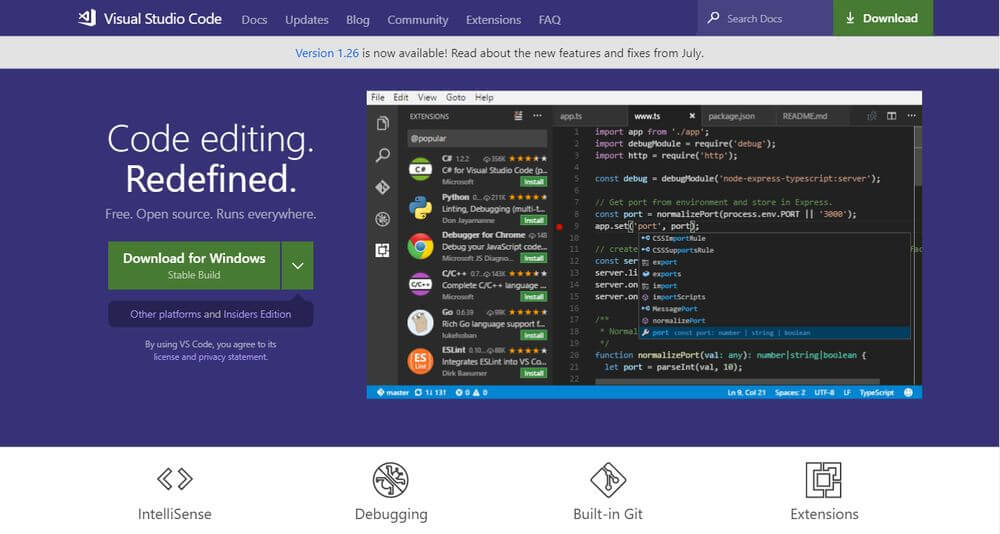Image resolution: width=1000 pixels, height=534 pixels.
Task: Click the Extensions feature icon
Action: coord(823,480)
